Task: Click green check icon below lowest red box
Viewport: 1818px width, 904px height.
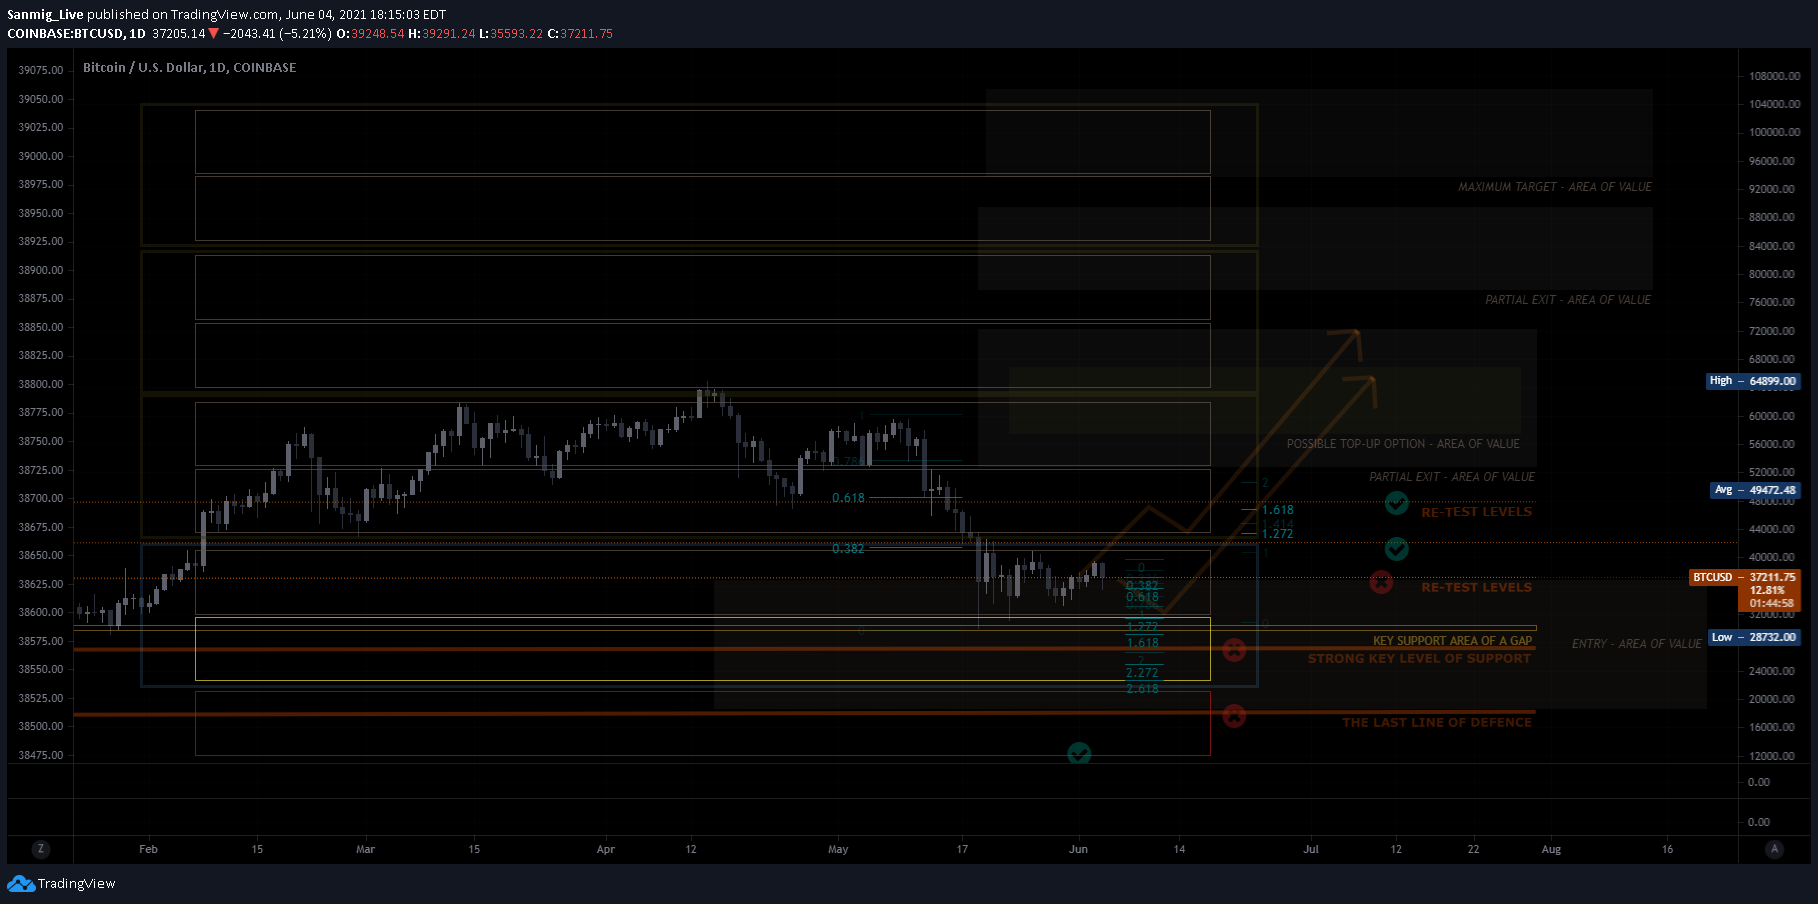Action: click(1079, 753)
